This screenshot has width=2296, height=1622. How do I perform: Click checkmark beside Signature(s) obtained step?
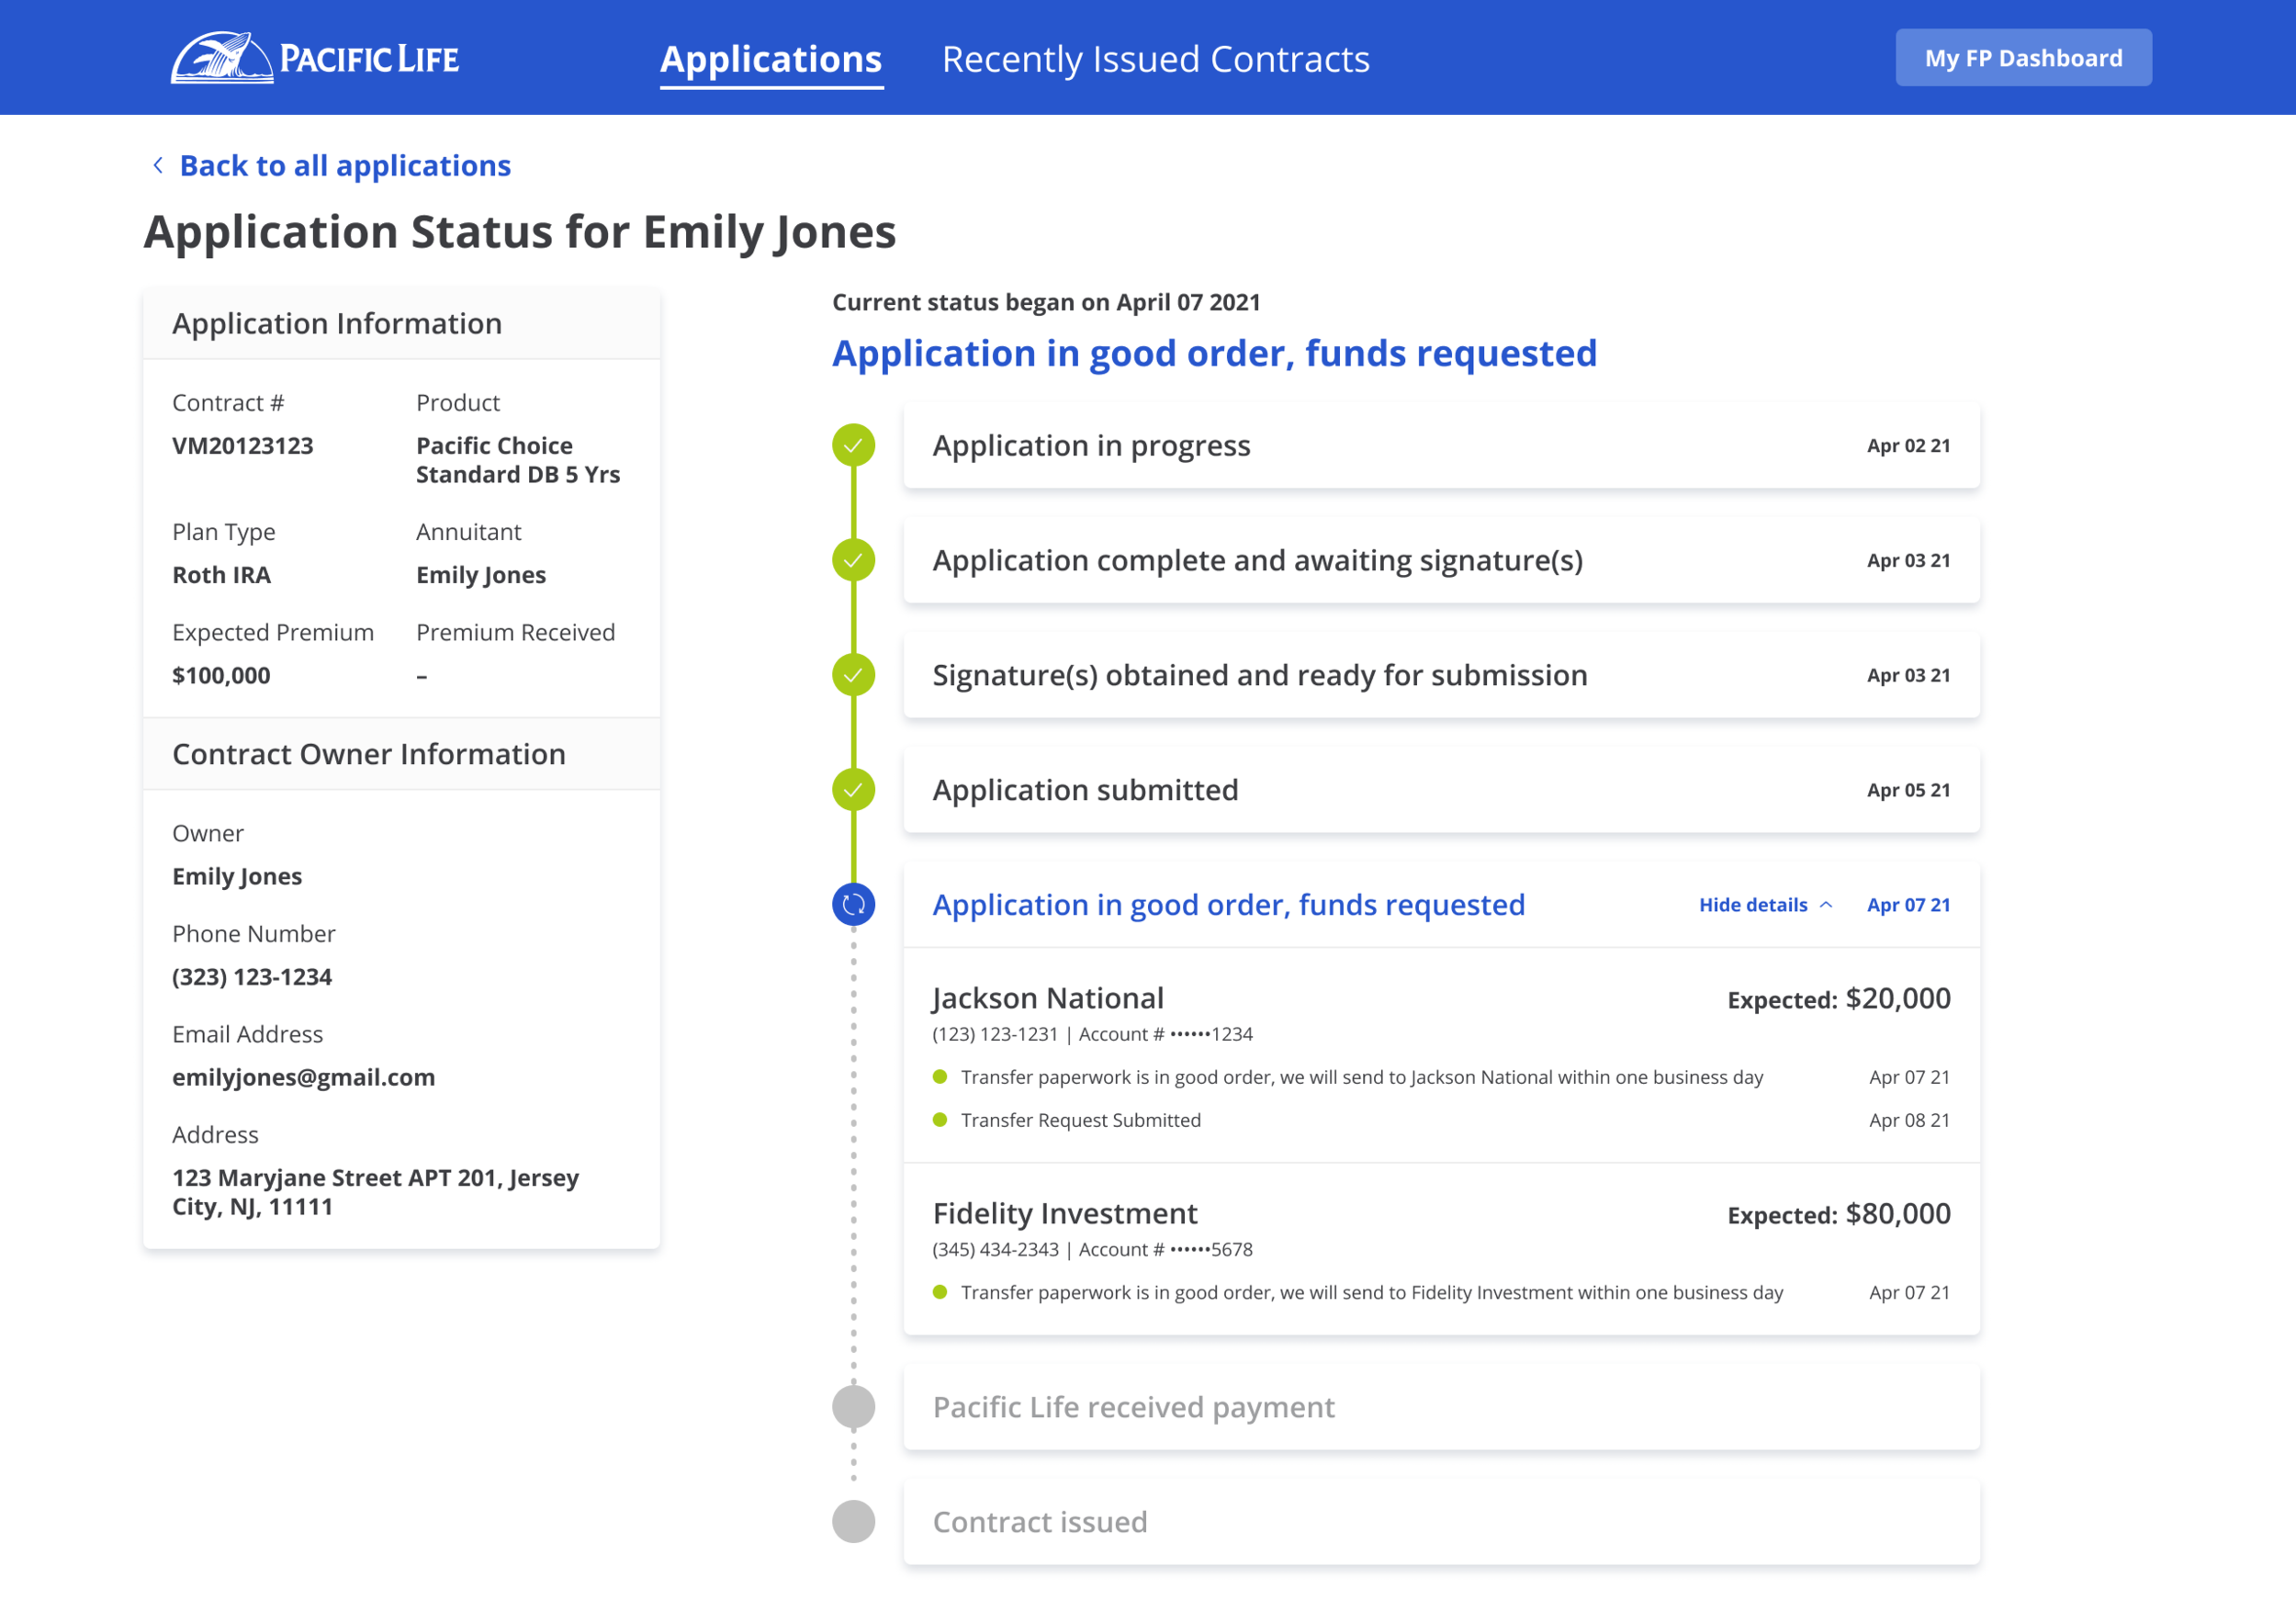point(853,675)
